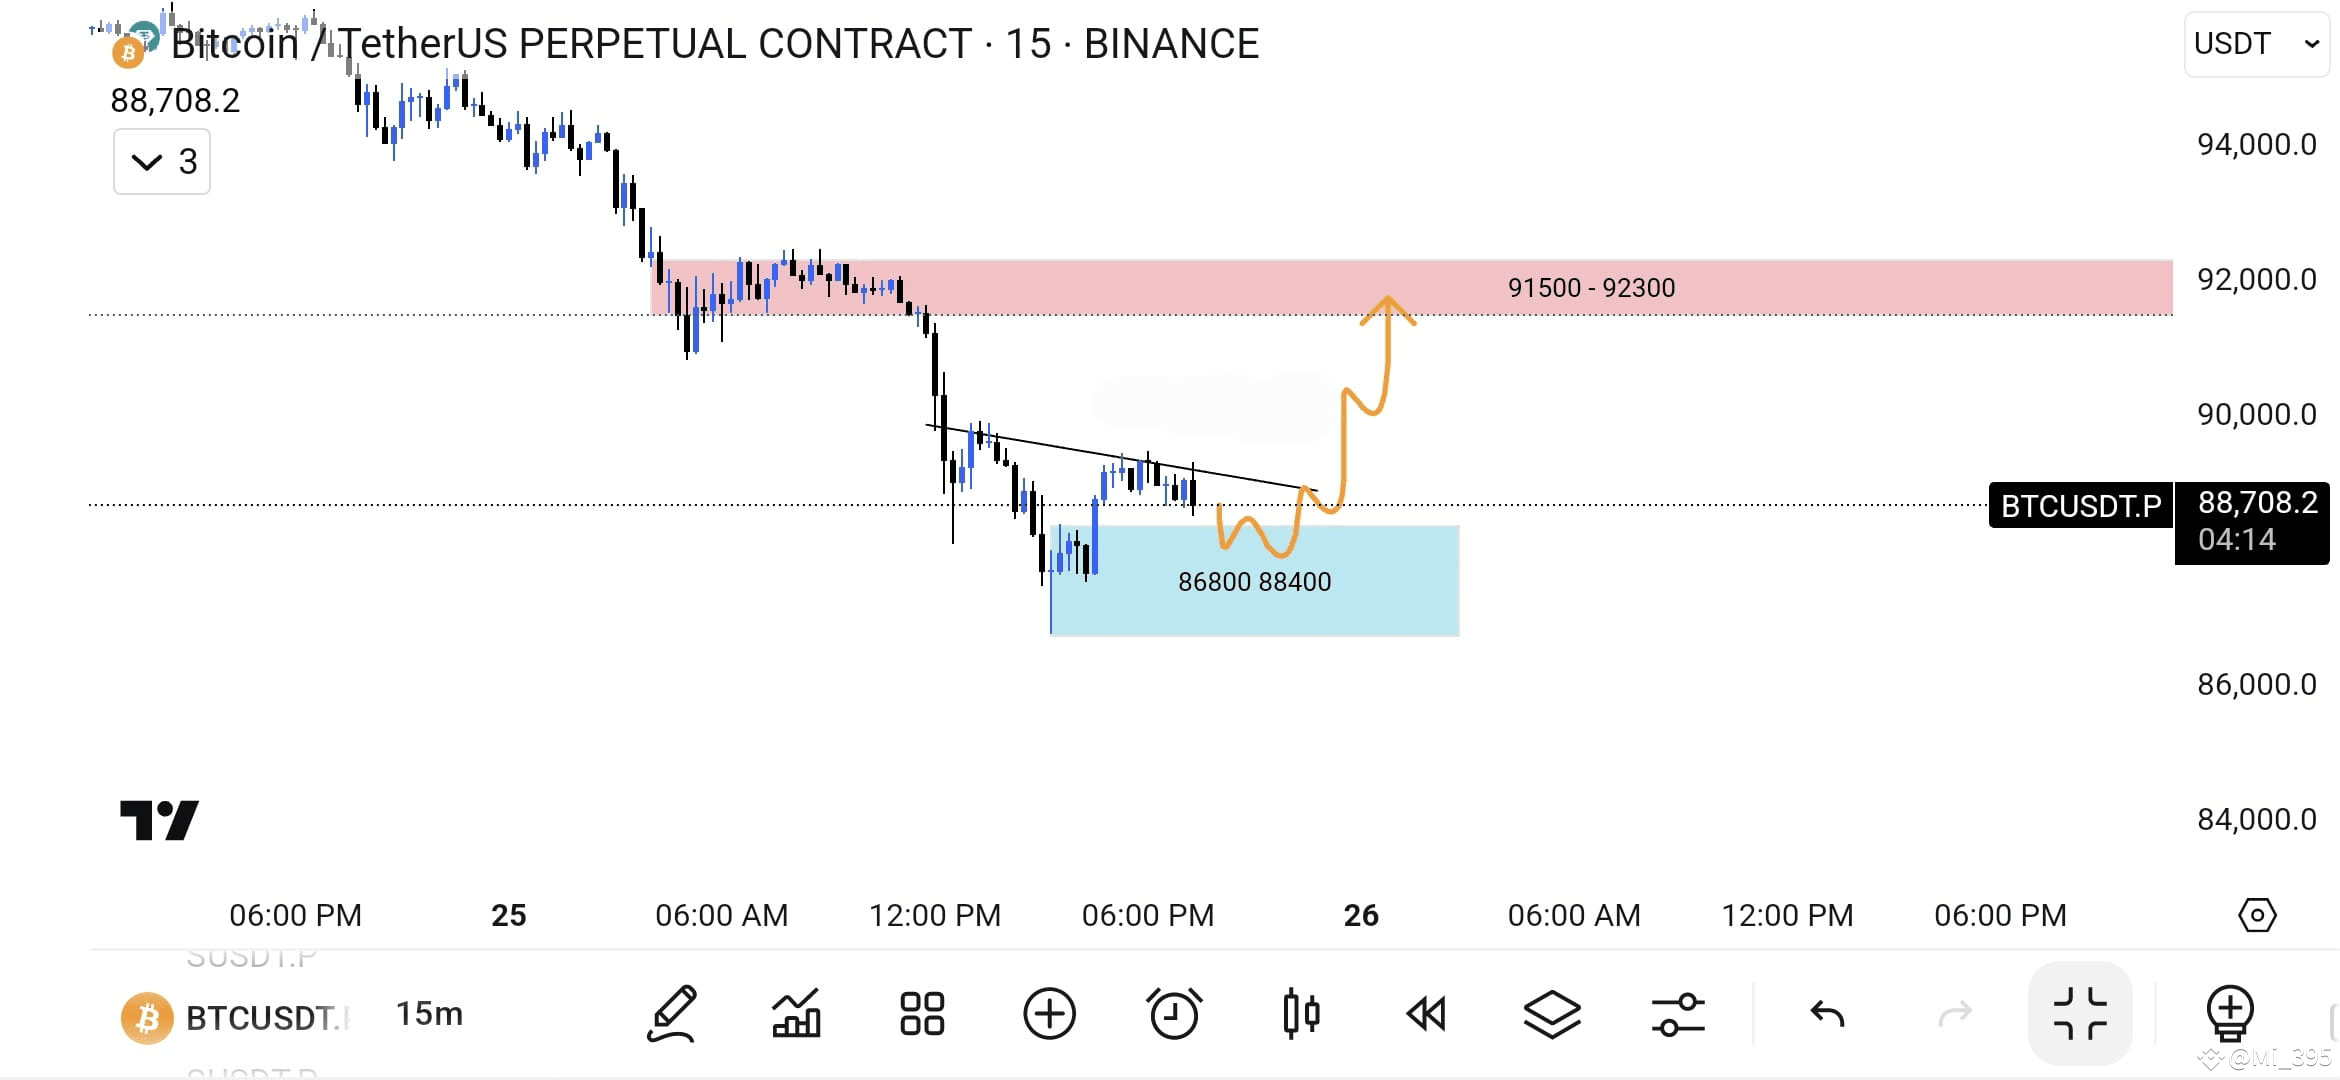Image resolution: width=2340 pixels, height=1080 pixels.
Task: Open the layers object tree
Action: [1552, 1014]
